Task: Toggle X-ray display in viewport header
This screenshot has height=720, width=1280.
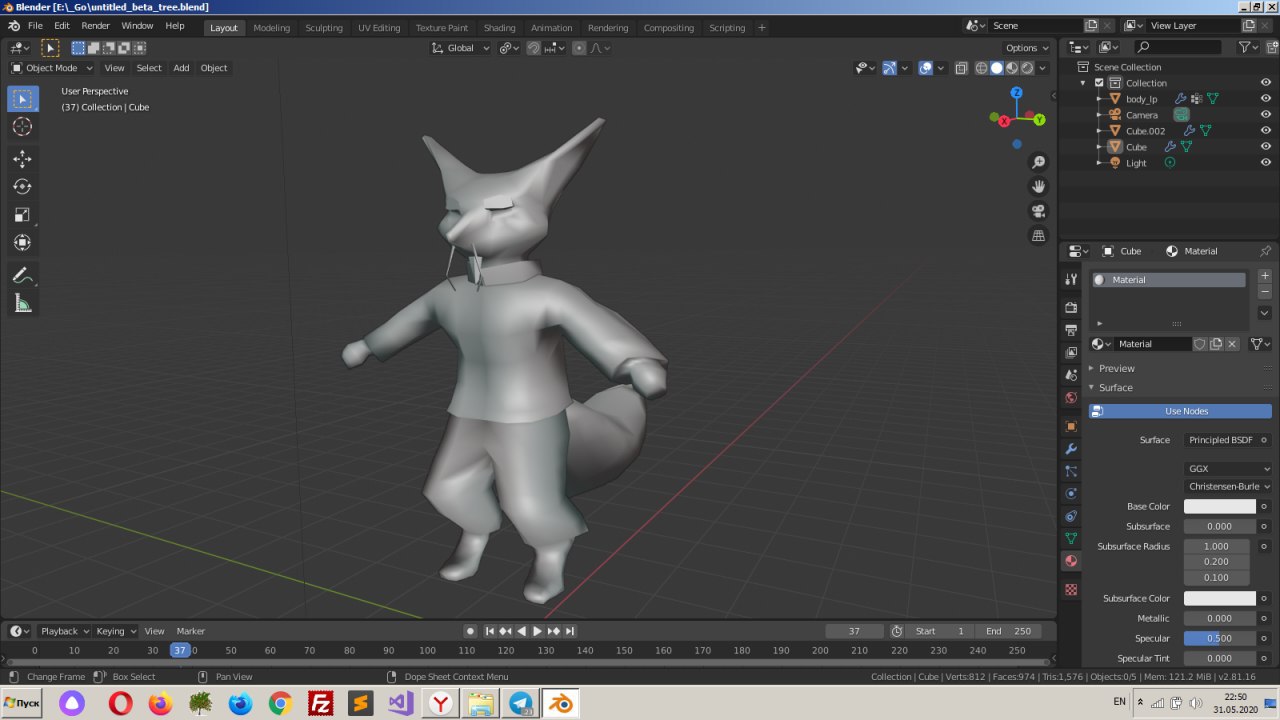Action: click(x=961, y=68)
